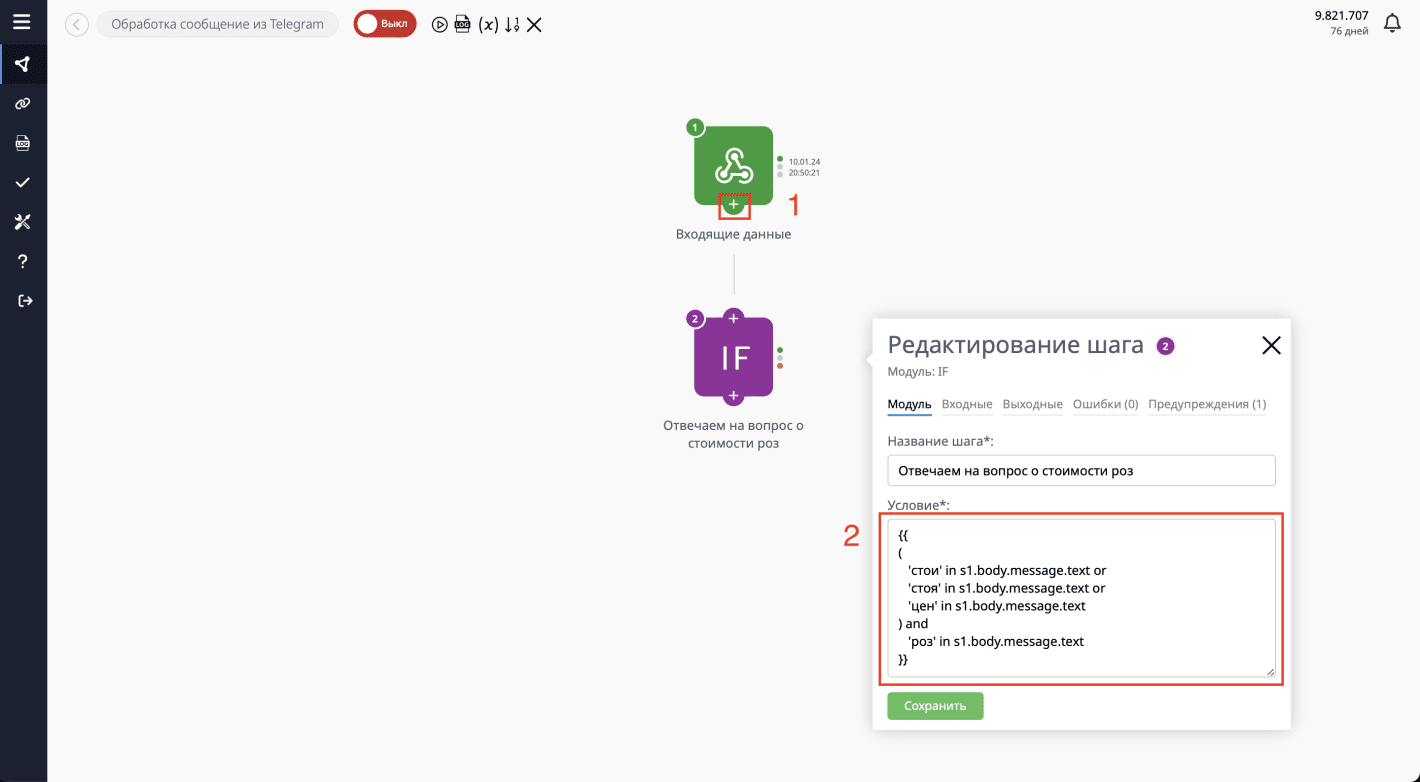Viewport: 1420px width, 782px height.
Task: Click the numeric sort icon in the toolbar
Action: tap(513, 24)
